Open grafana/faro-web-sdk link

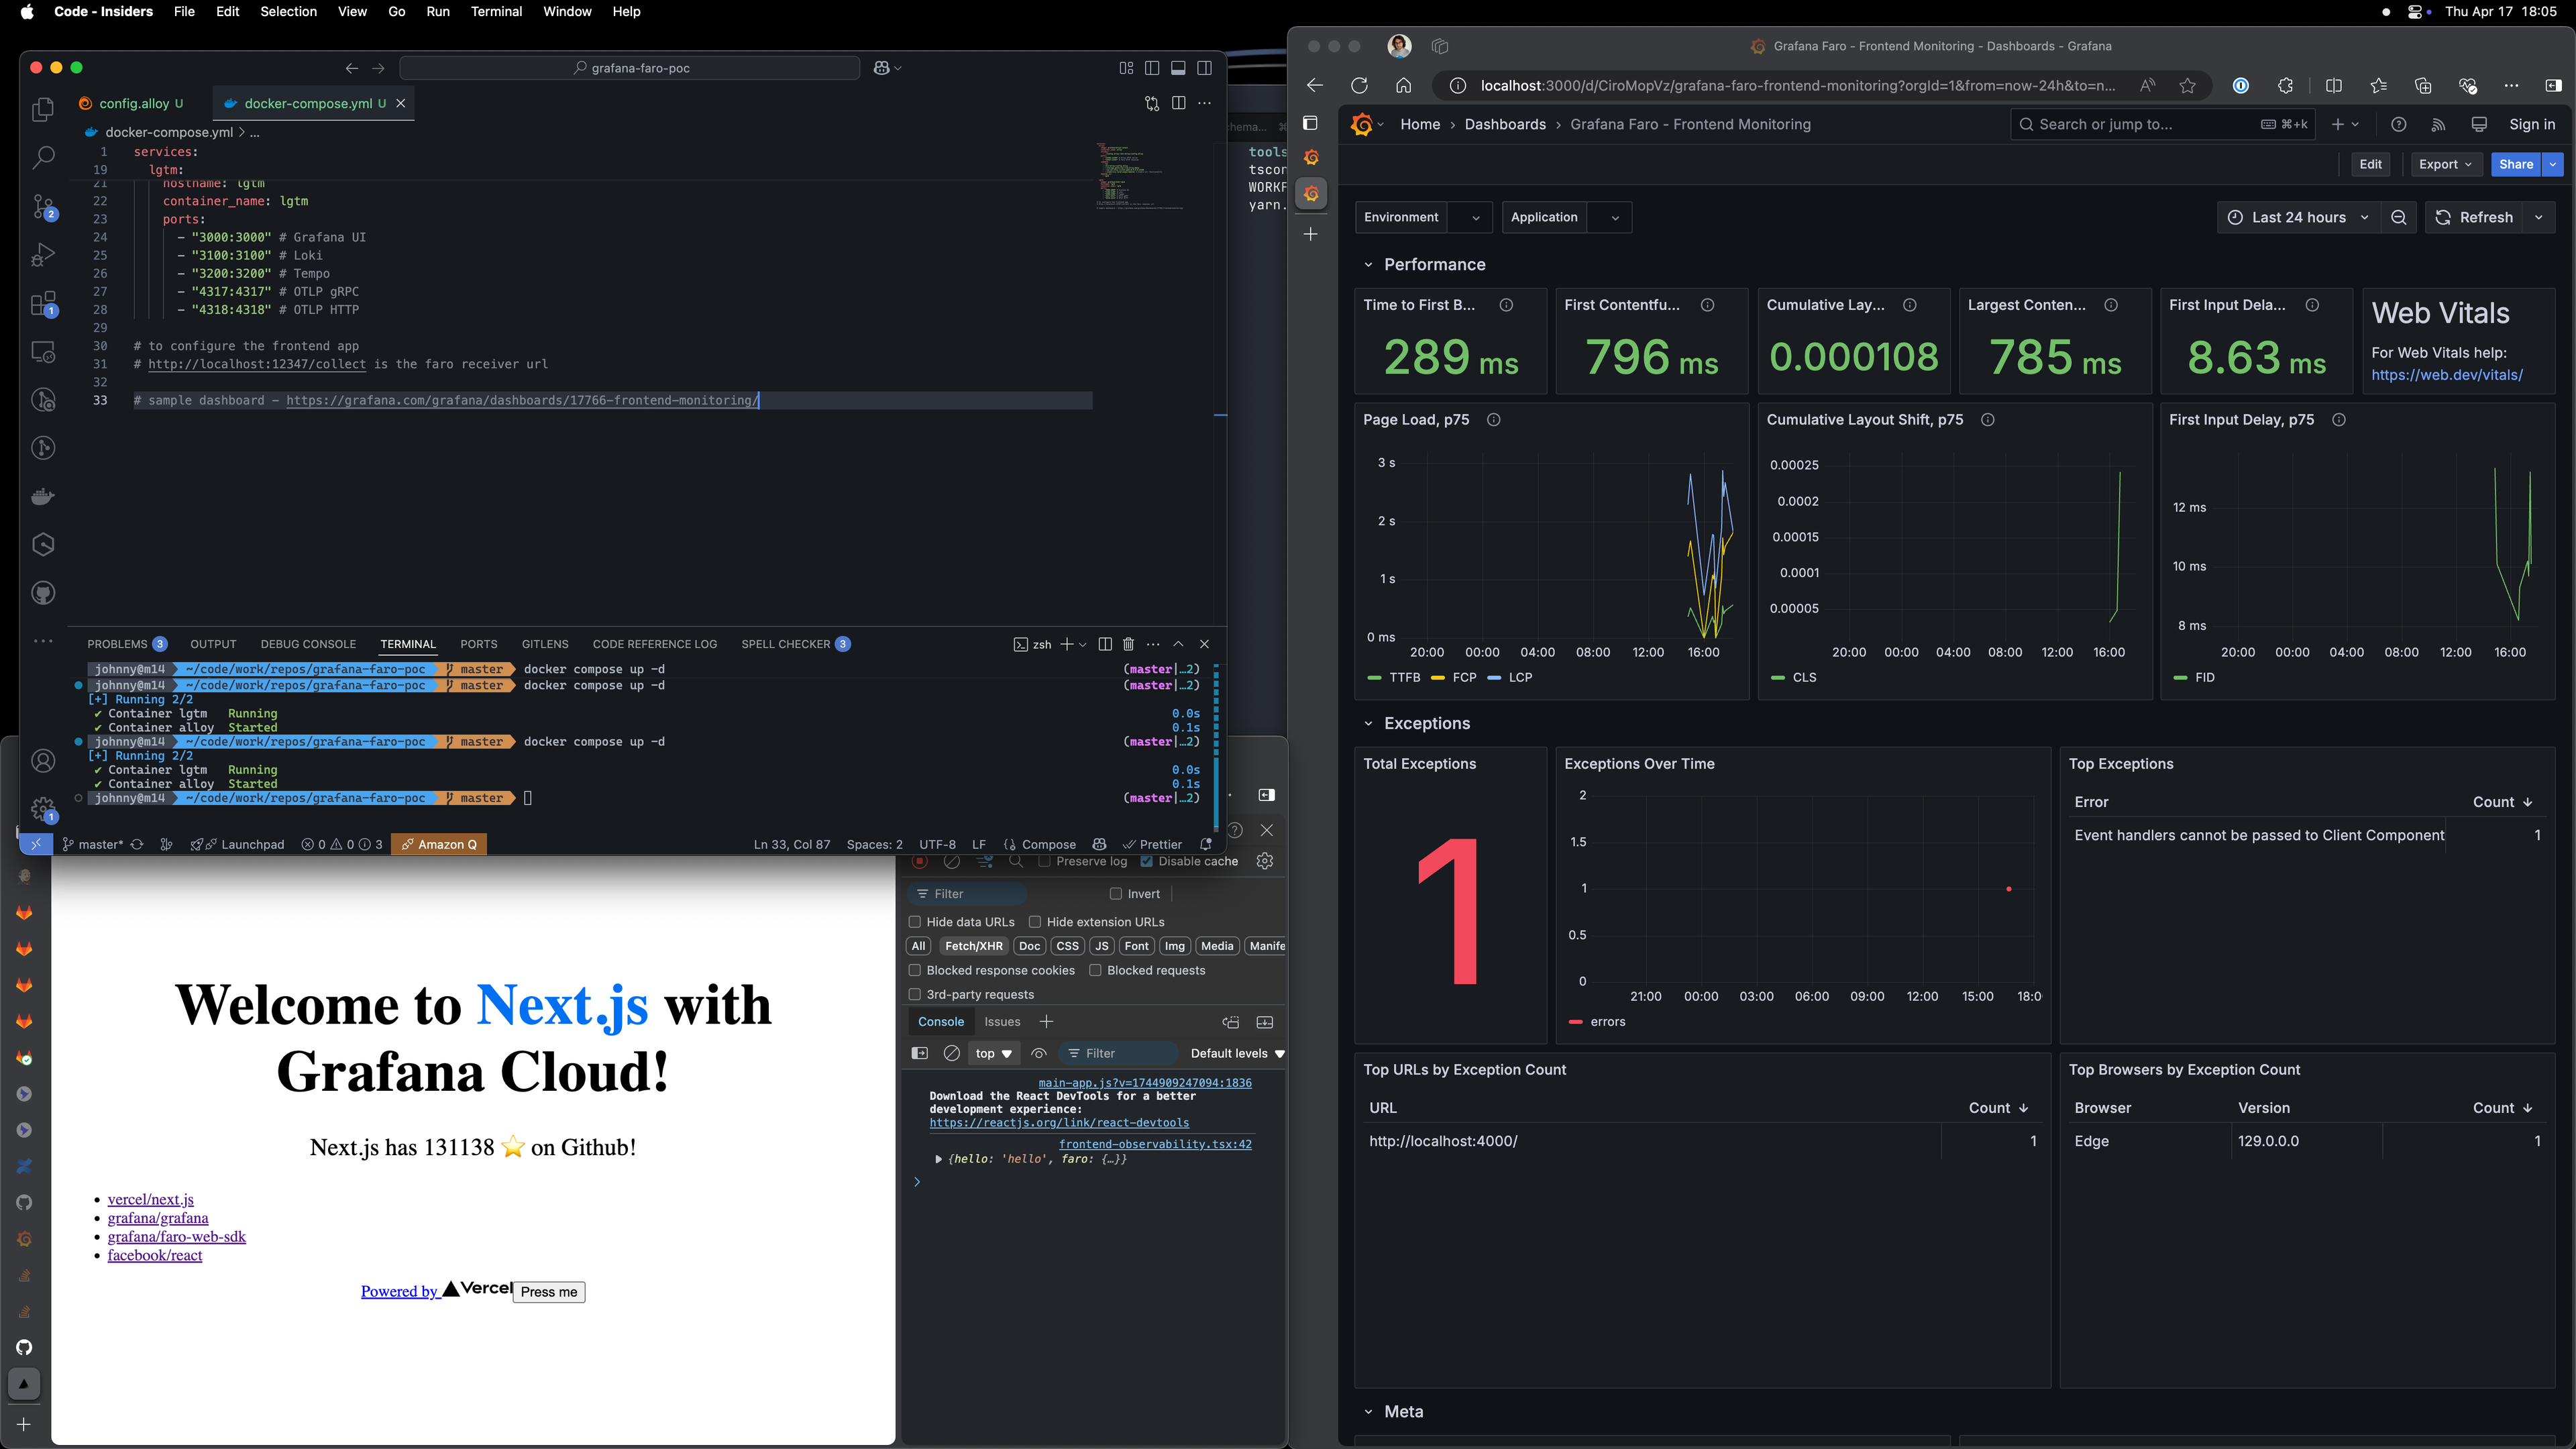(x=177, y=1237)
